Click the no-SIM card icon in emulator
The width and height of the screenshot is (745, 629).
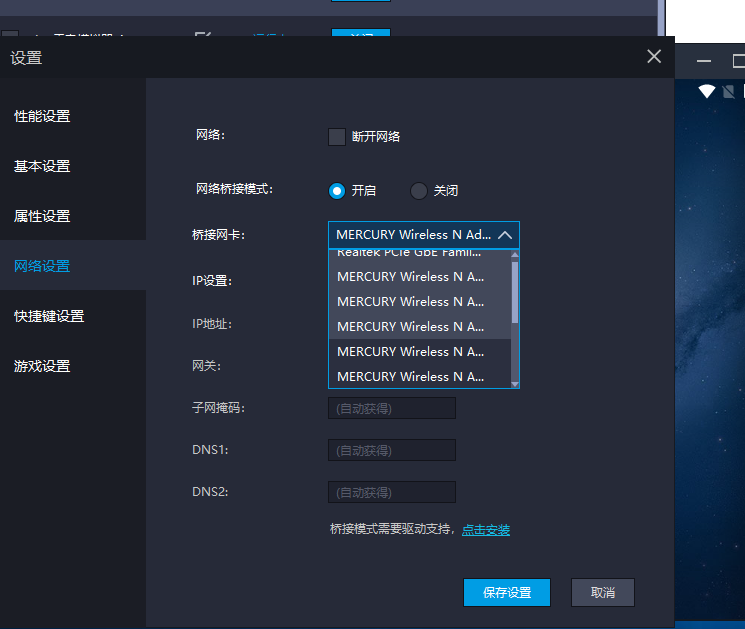[729, 92]
